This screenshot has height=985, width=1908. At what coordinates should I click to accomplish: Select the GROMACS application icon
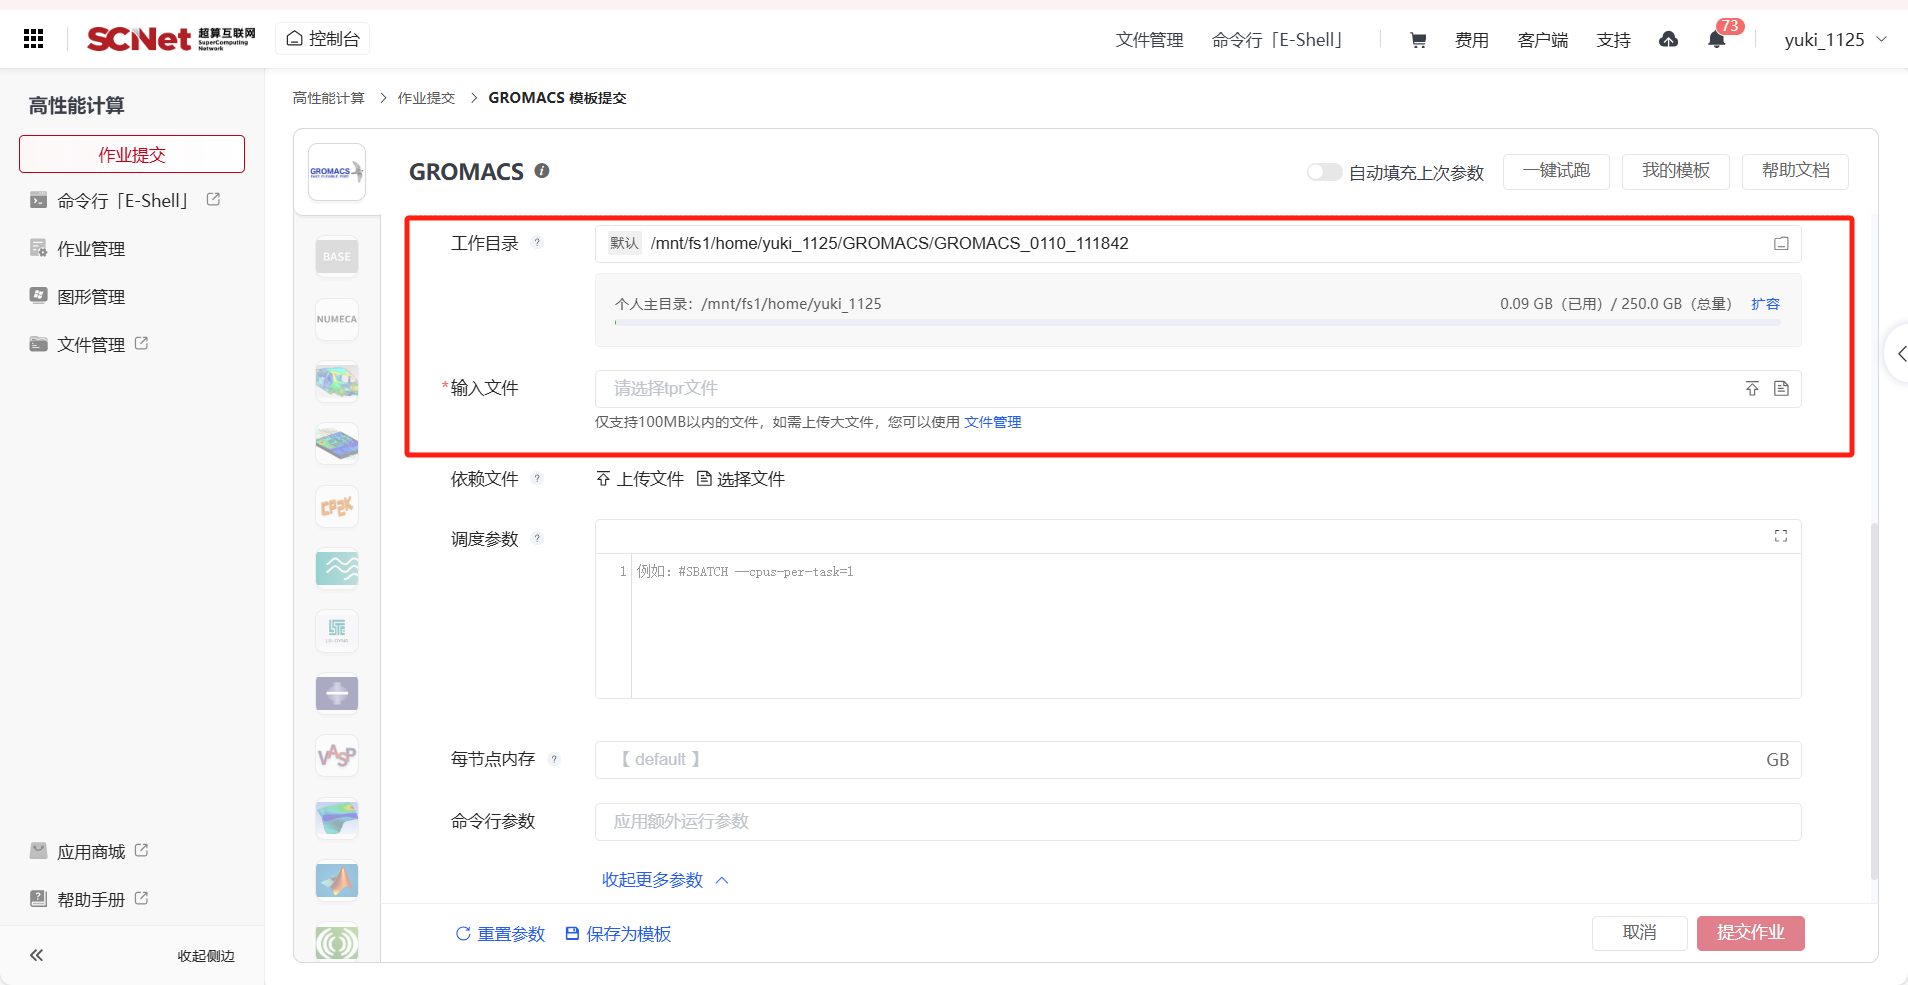pos(337,172)
